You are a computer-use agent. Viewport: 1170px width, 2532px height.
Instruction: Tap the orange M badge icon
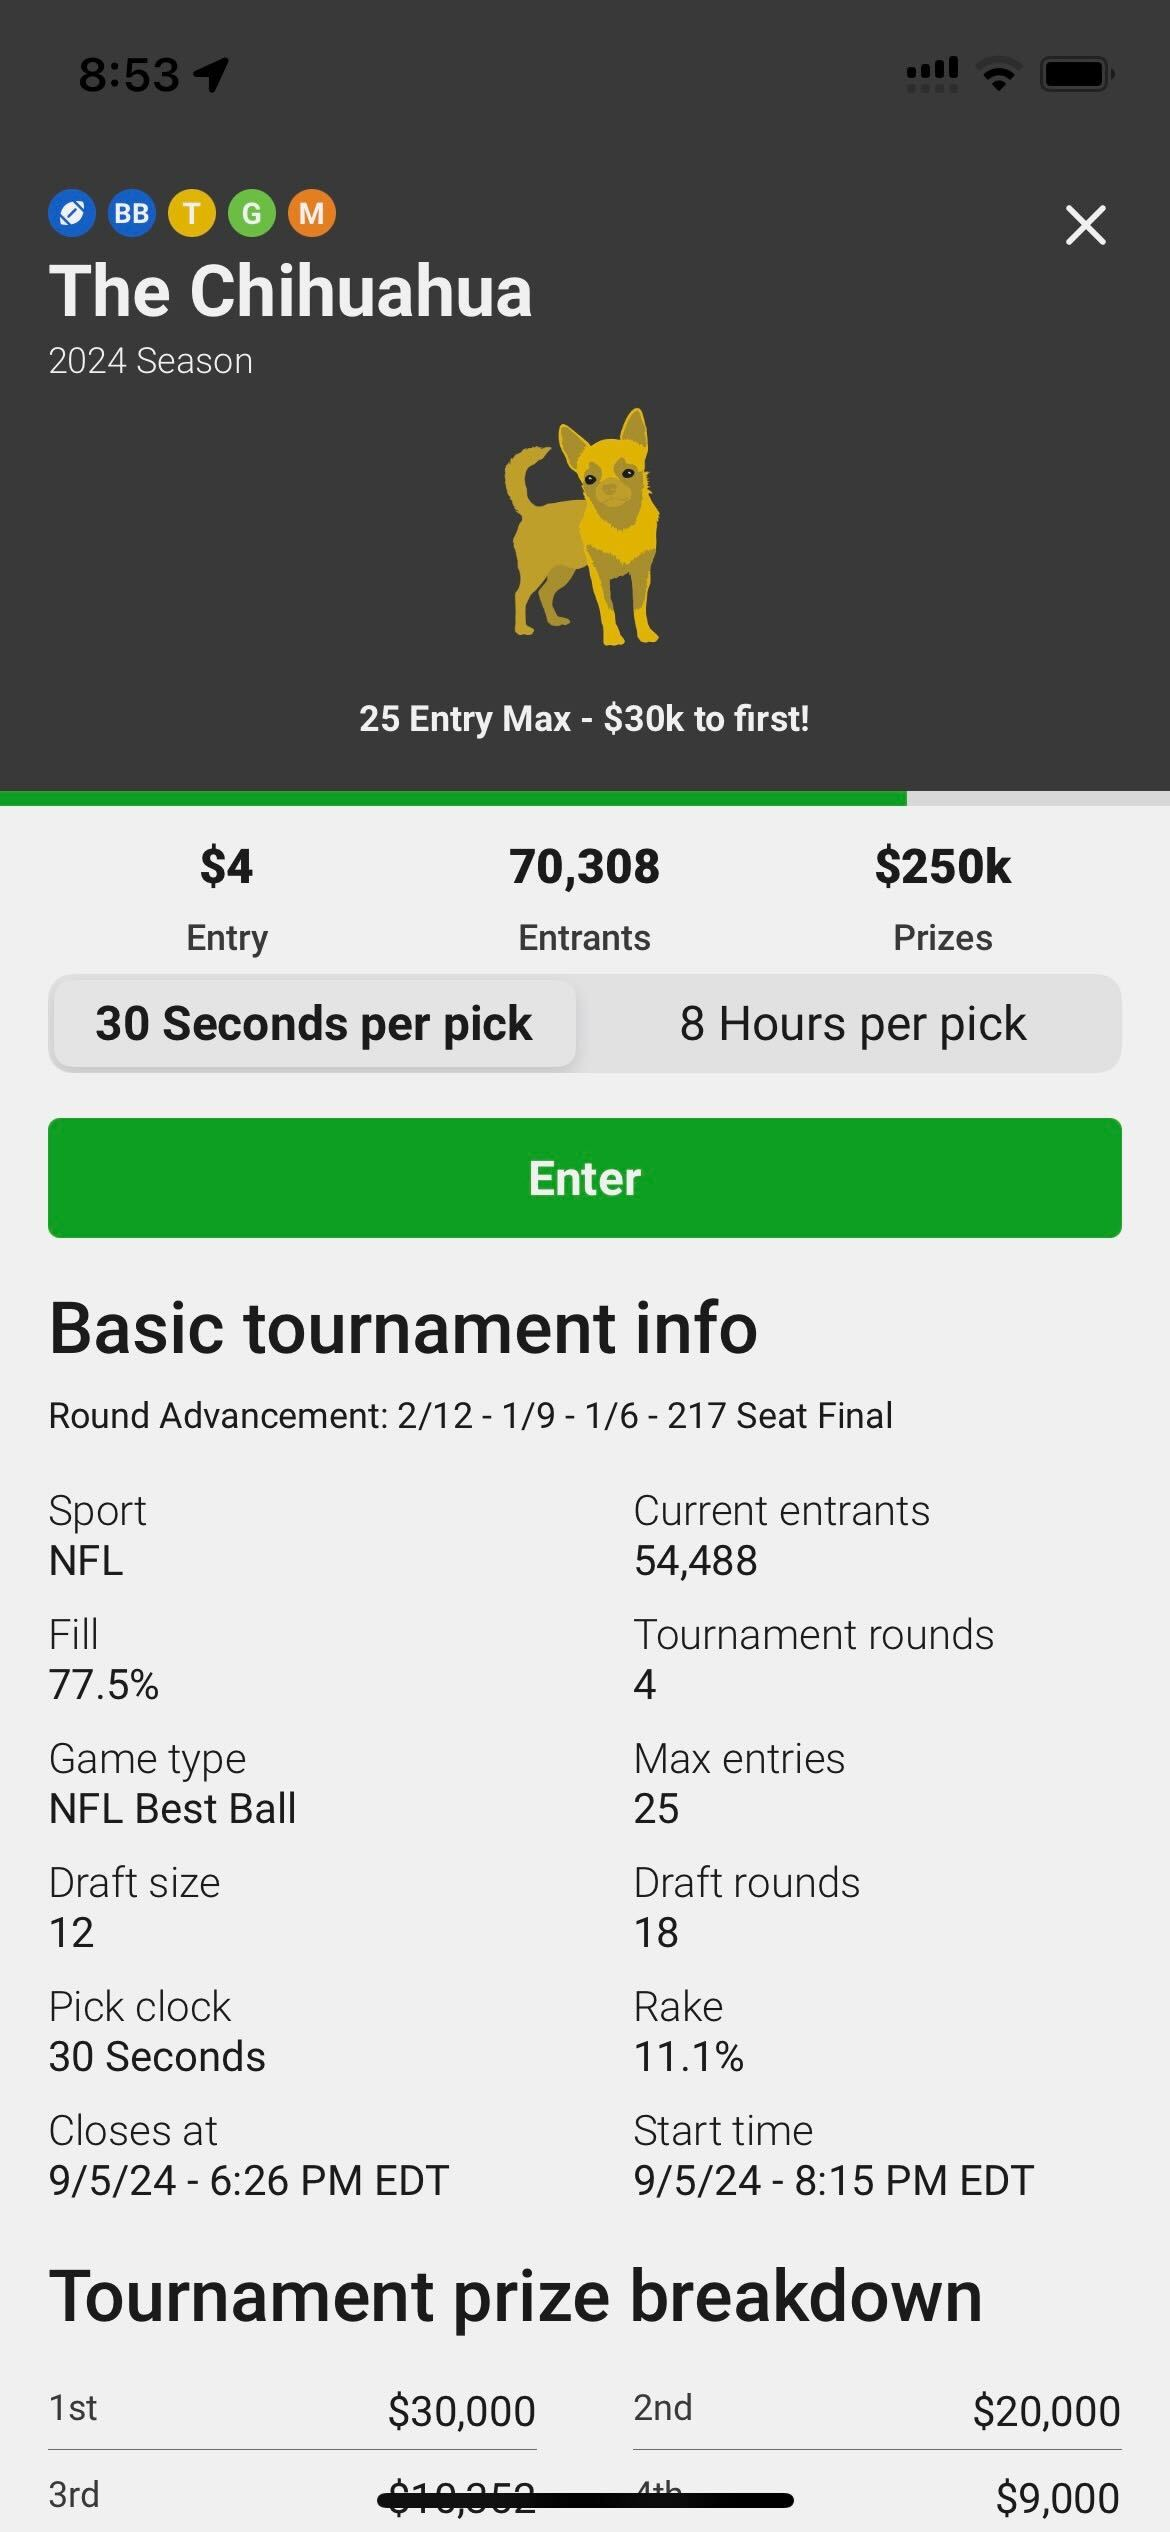pyautogui.click(x=312, y=213)
